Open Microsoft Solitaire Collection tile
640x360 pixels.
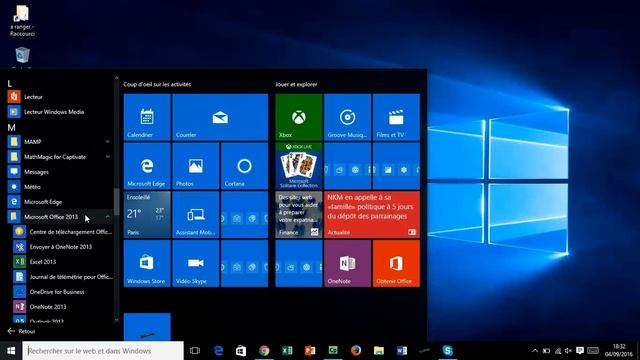pyautogui.click(x=299, y=166)
